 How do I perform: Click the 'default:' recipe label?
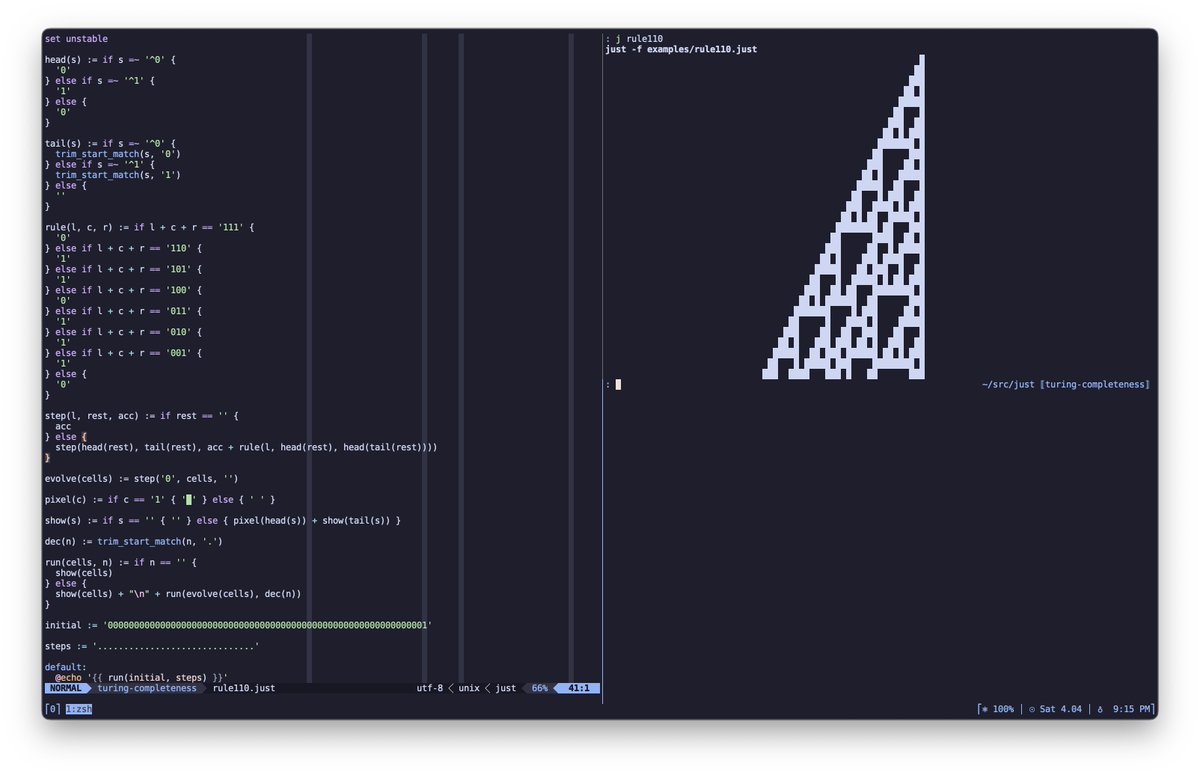coord(65,667)
